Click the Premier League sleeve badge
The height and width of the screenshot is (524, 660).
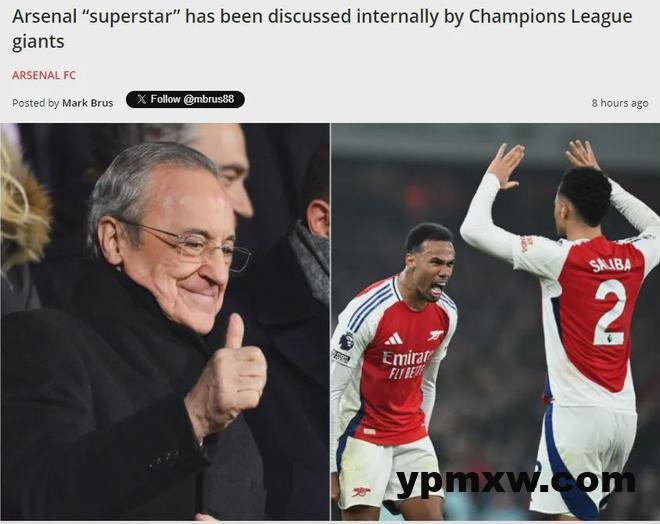click(x=346, y=340)
